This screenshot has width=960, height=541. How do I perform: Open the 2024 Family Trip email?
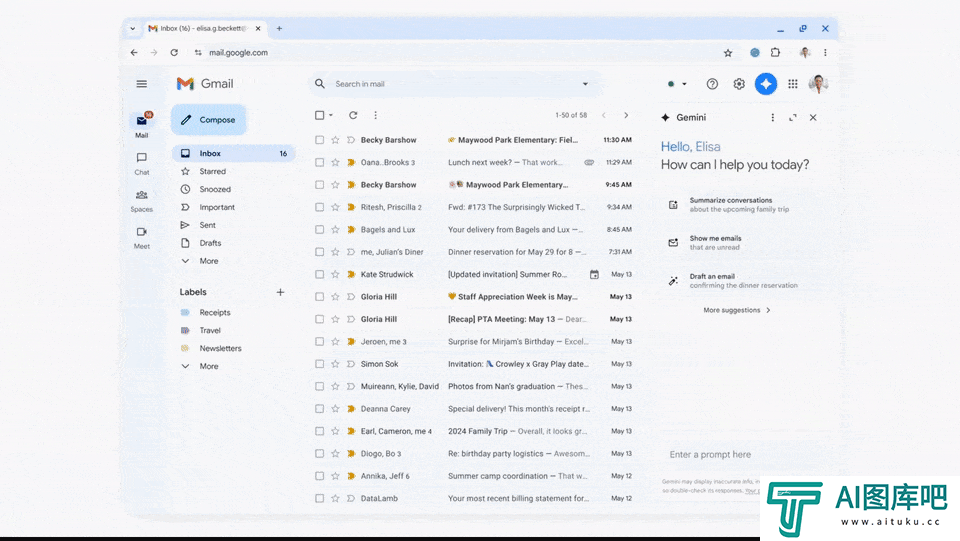tap(474, 431)
